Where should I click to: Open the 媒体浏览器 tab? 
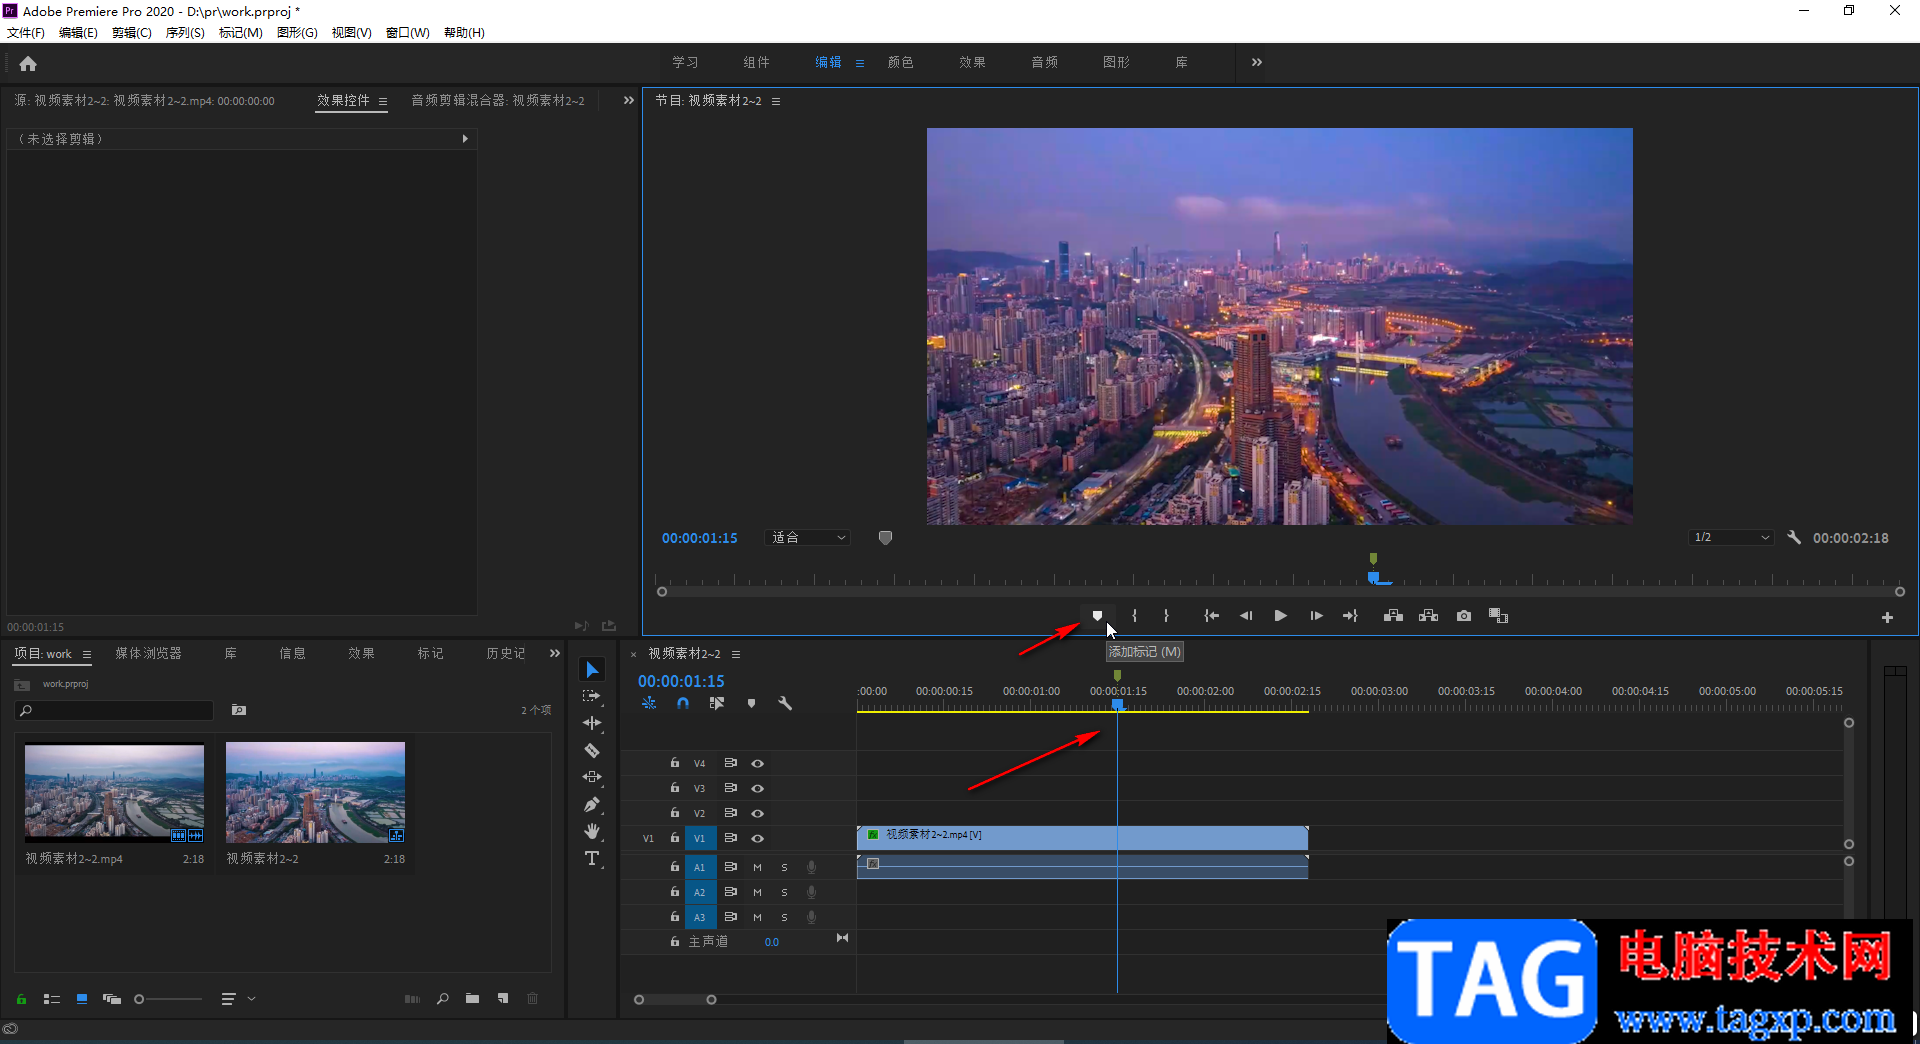coord(148,653)
